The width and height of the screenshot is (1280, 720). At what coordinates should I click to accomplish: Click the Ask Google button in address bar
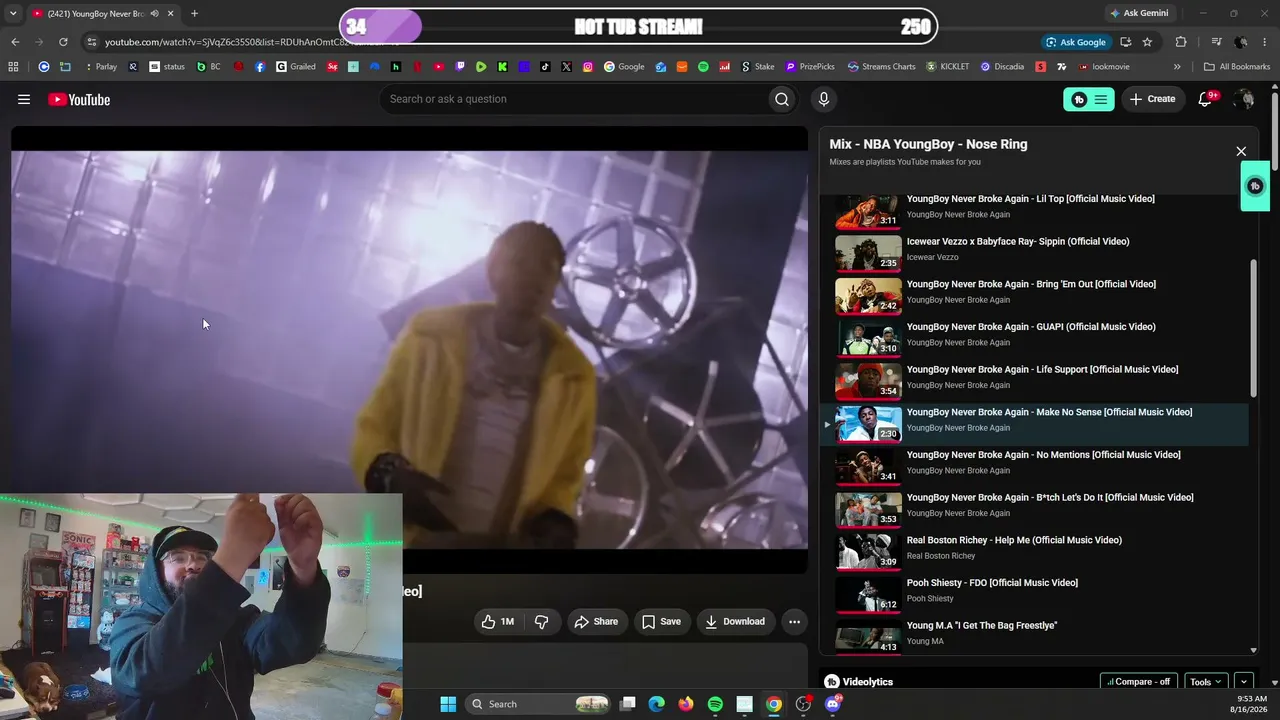(1076, 42)
